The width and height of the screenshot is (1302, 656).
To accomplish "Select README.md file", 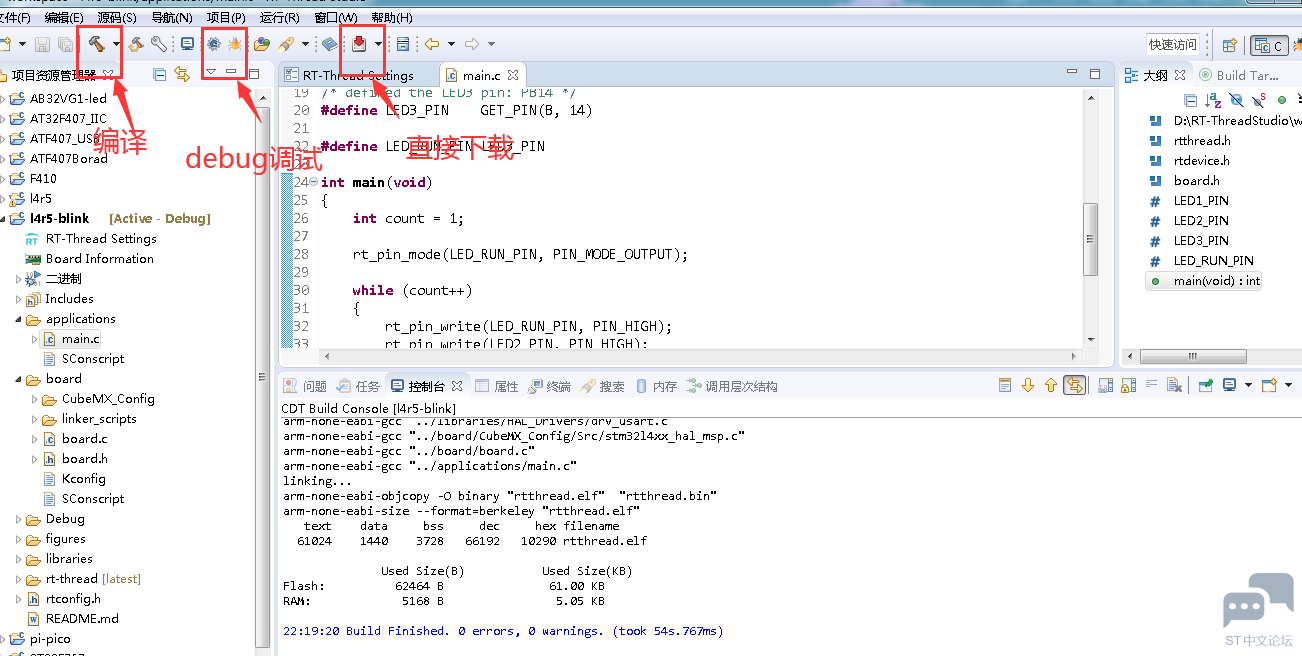I will (82, 619).
